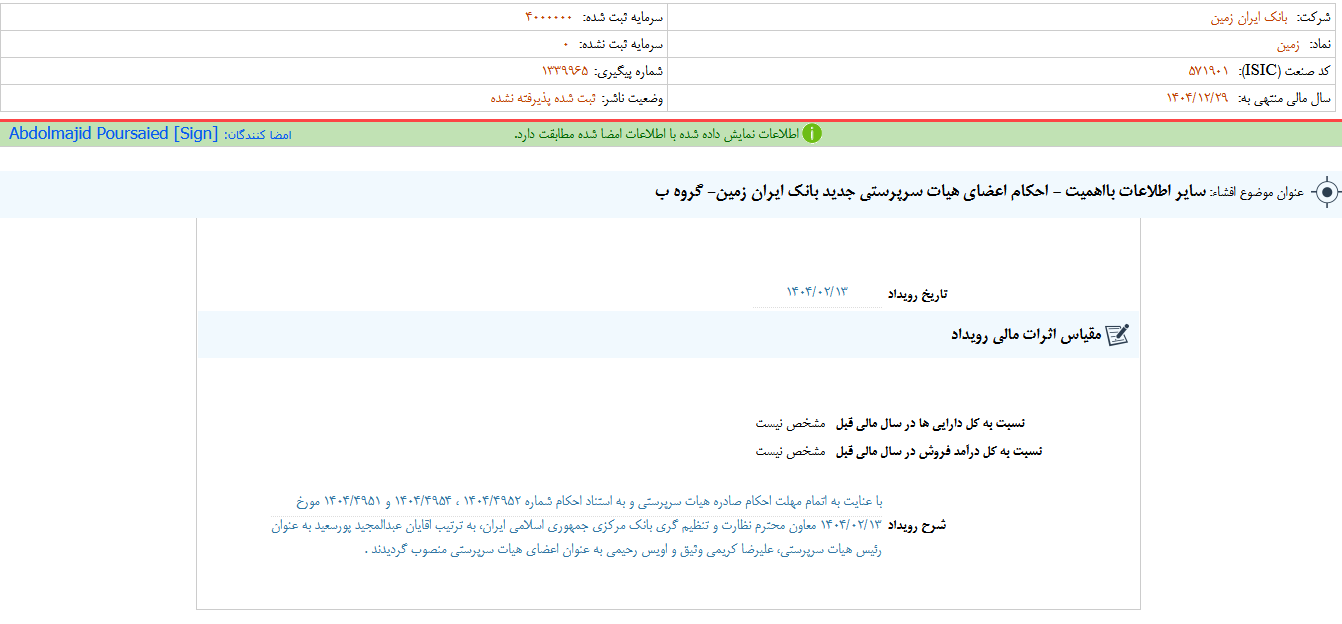Click the شماره پیگیری label

[x=629, y=71]
